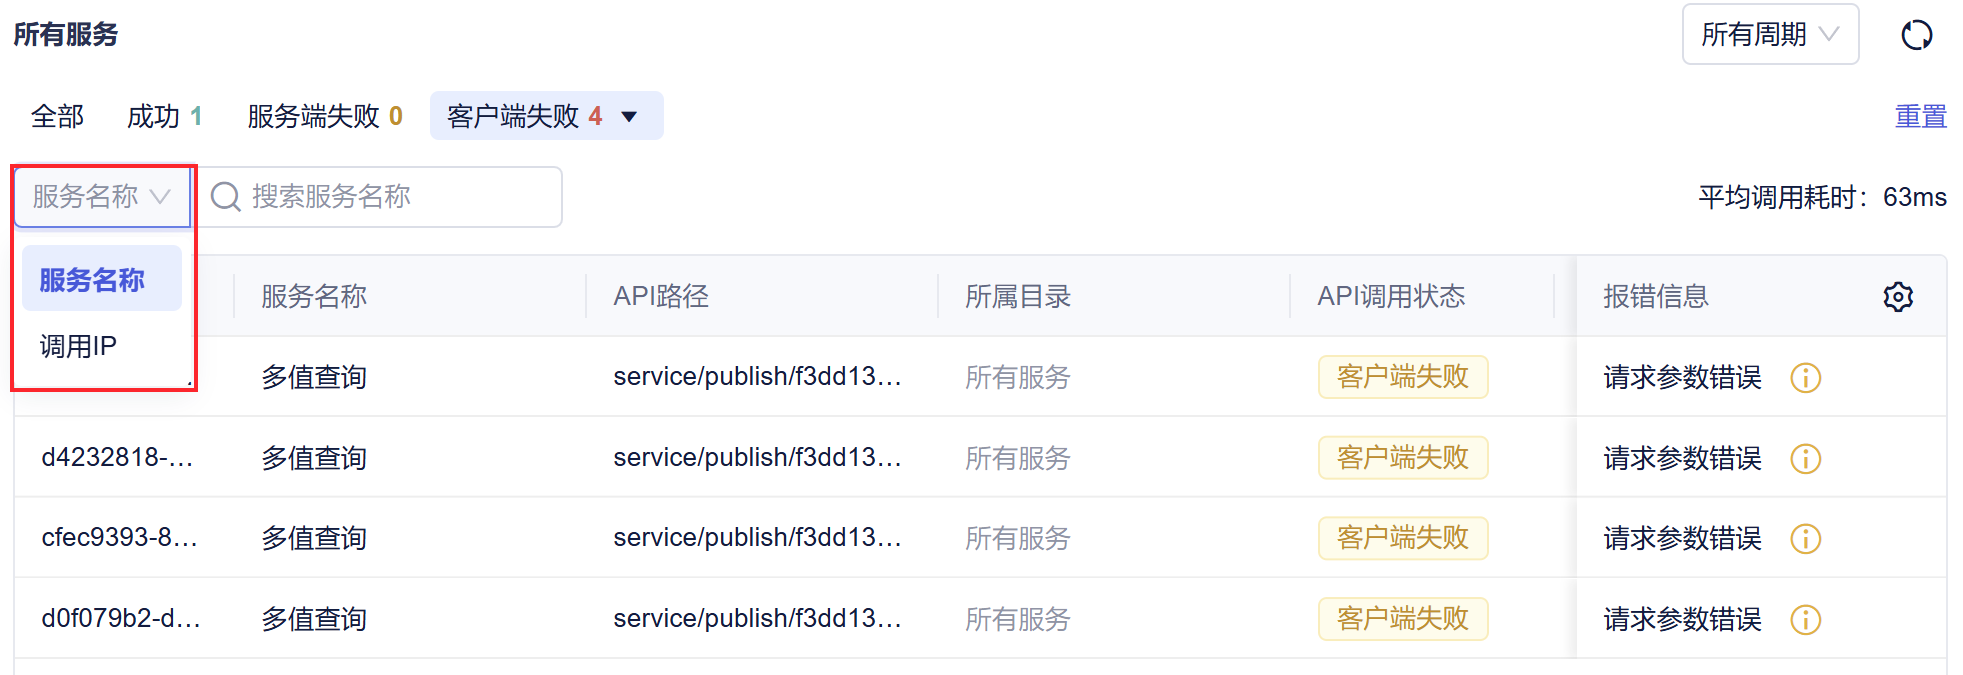
Task: Click API path in cfec9393 row
Action: pyautogui.click(x=757, y=537)
